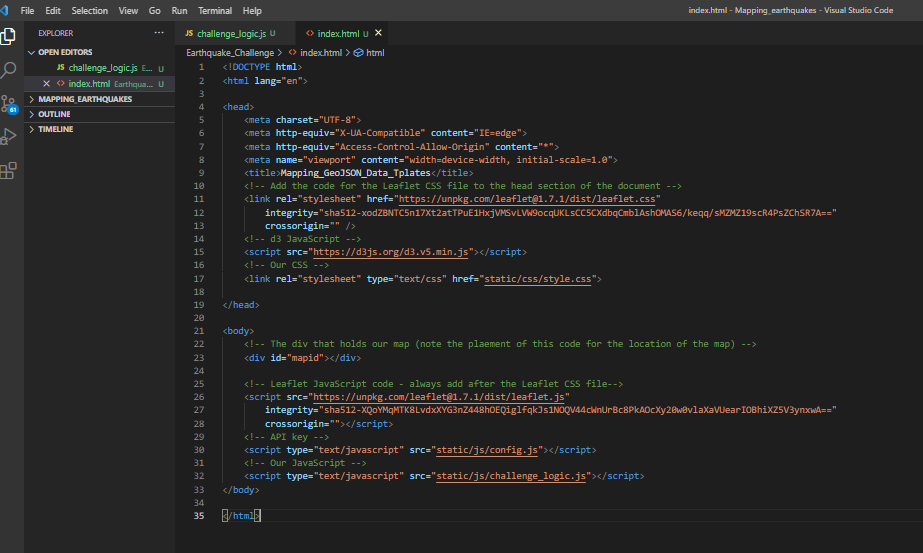Click line number 35 in gutter
The image size is (923, 553).
click(199, 516)
